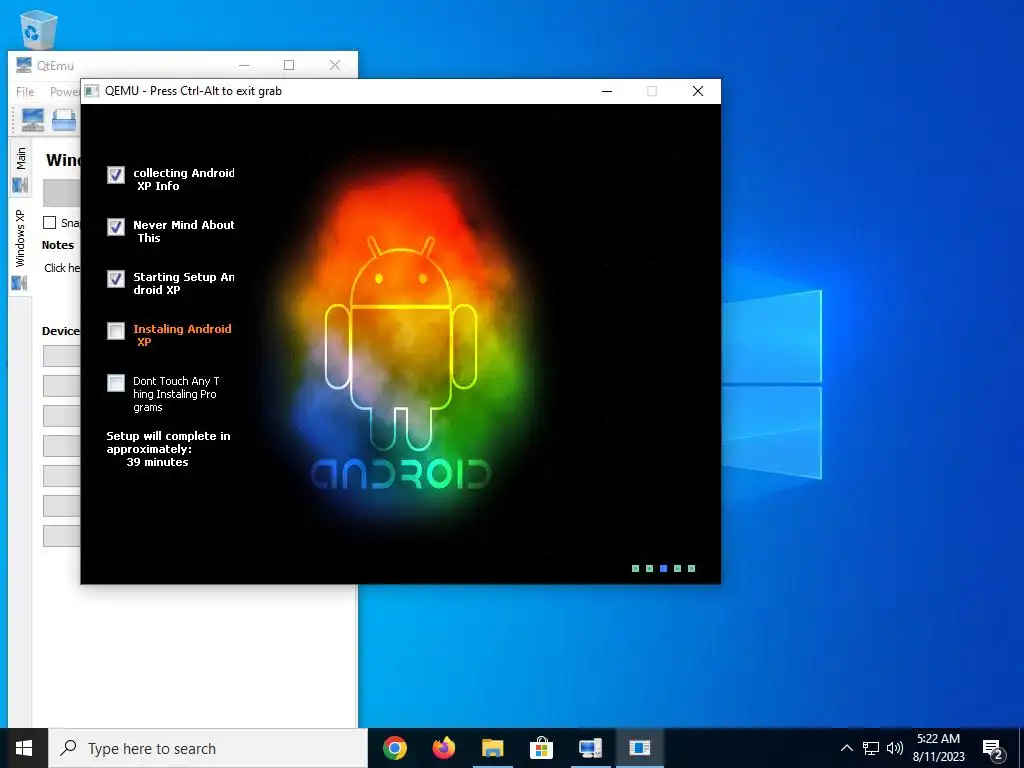Screen dimensions: 1024x768
Task: Open the Power menu in QtEmu
Action: pos(65,91)
